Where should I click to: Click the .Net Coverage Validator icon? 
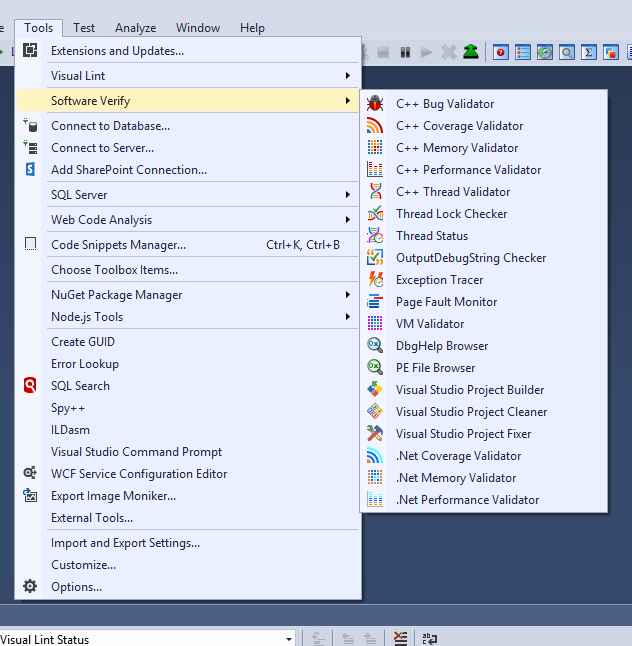pyautogui.click(x=375, y=456)
